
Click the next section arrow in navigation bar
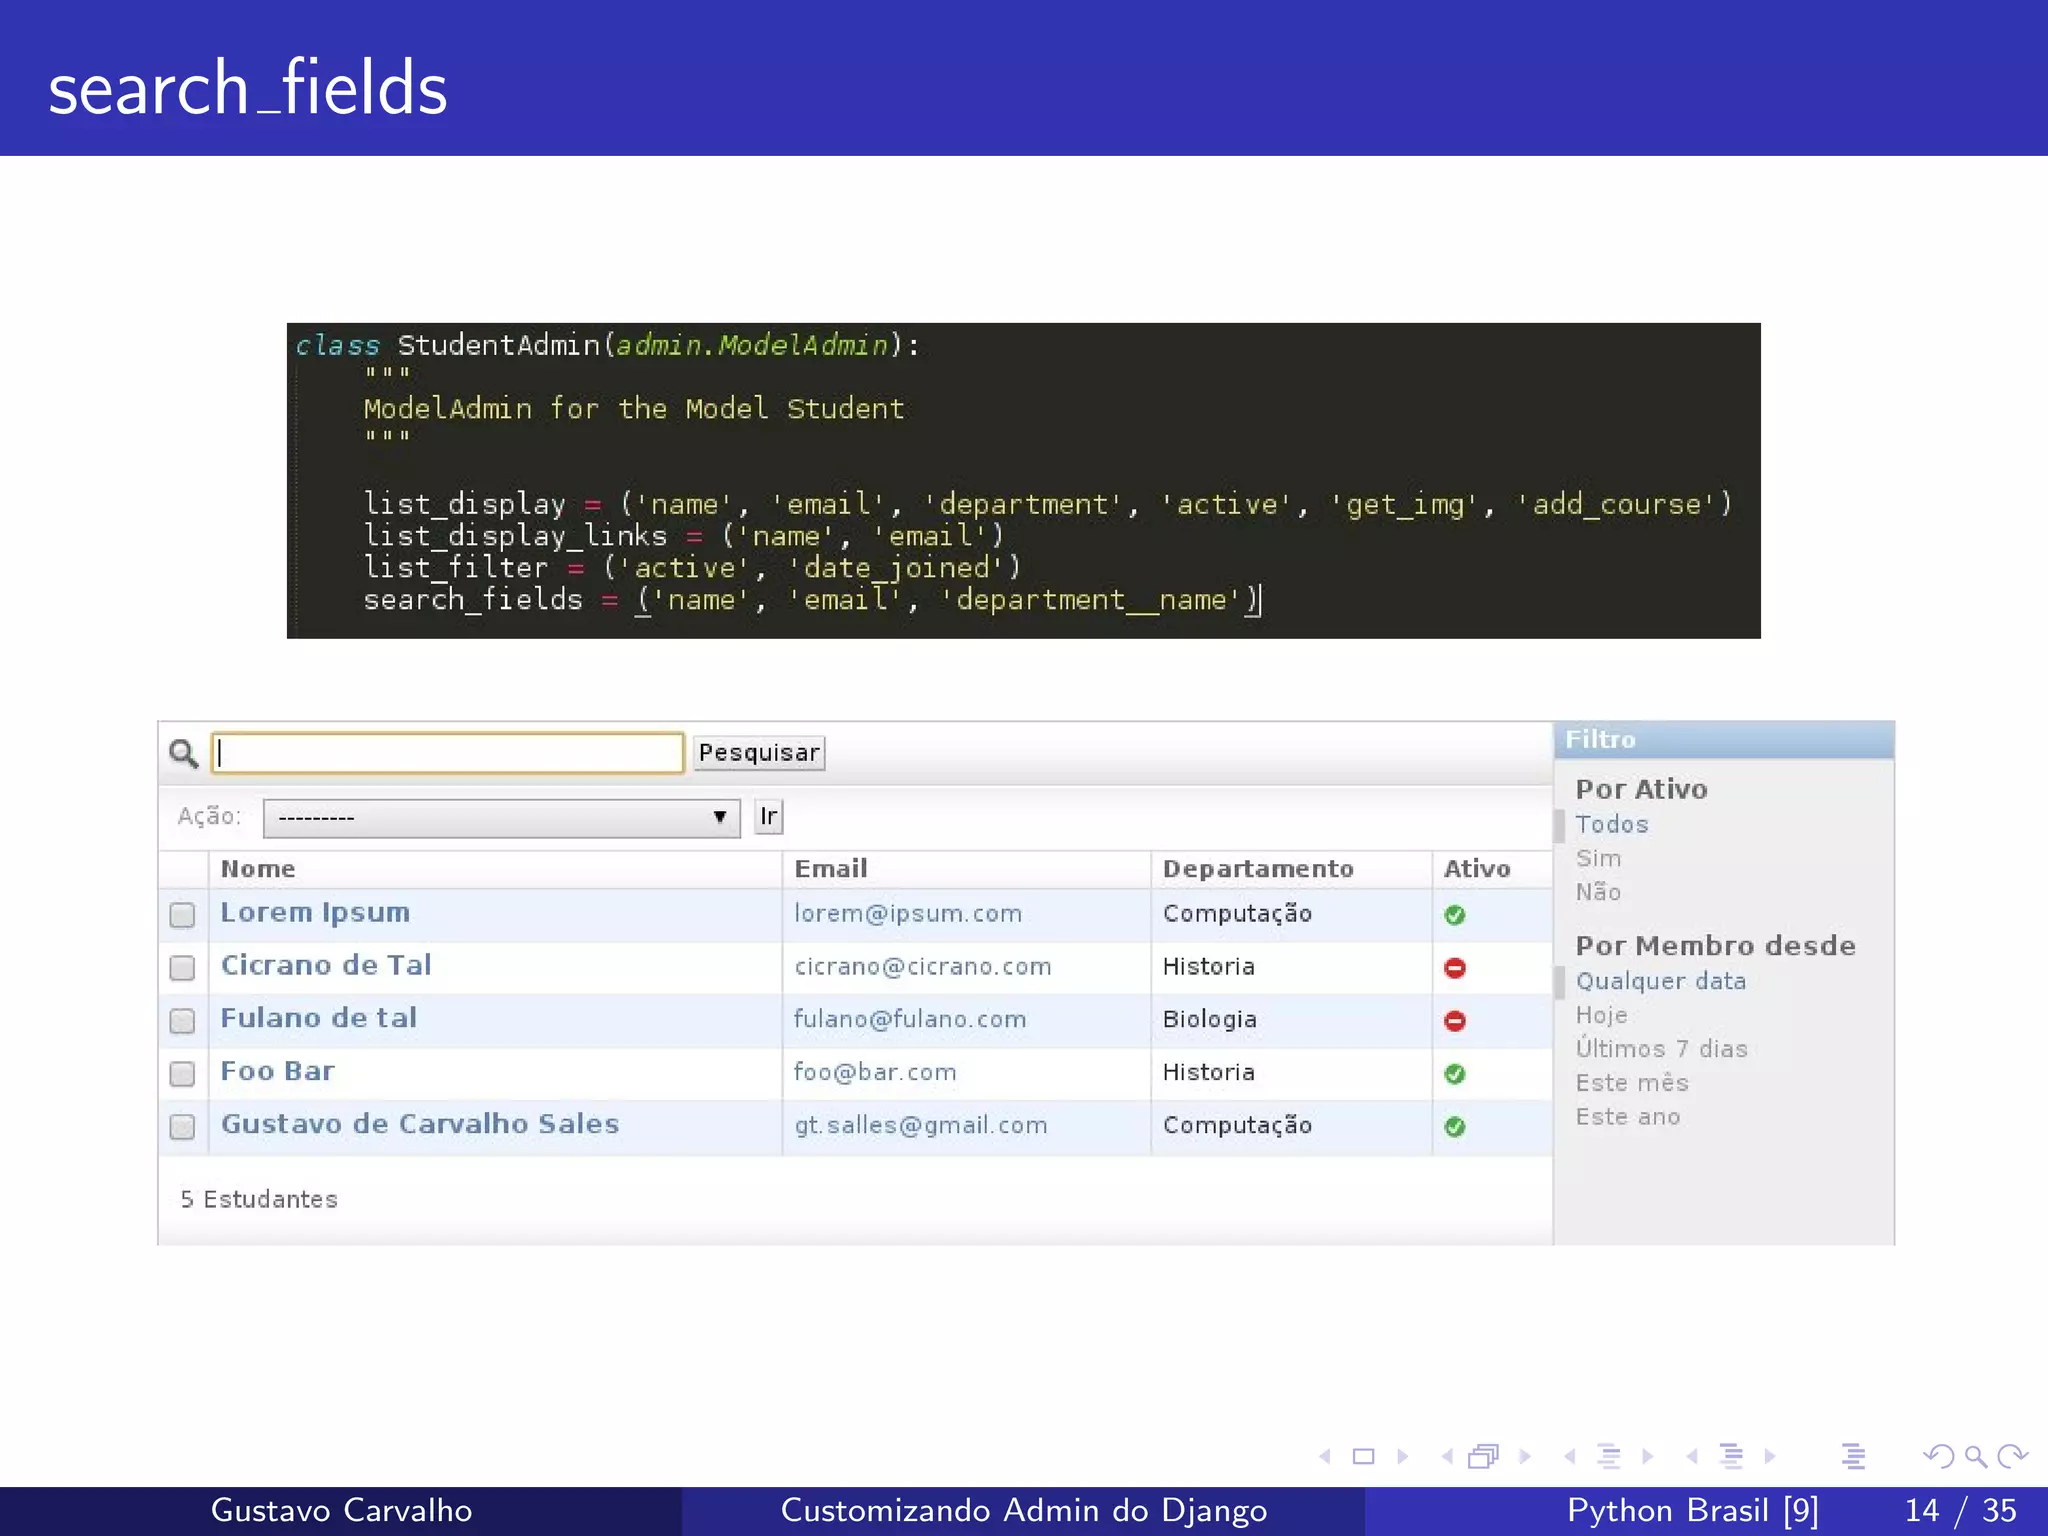pos(1769,1457)
